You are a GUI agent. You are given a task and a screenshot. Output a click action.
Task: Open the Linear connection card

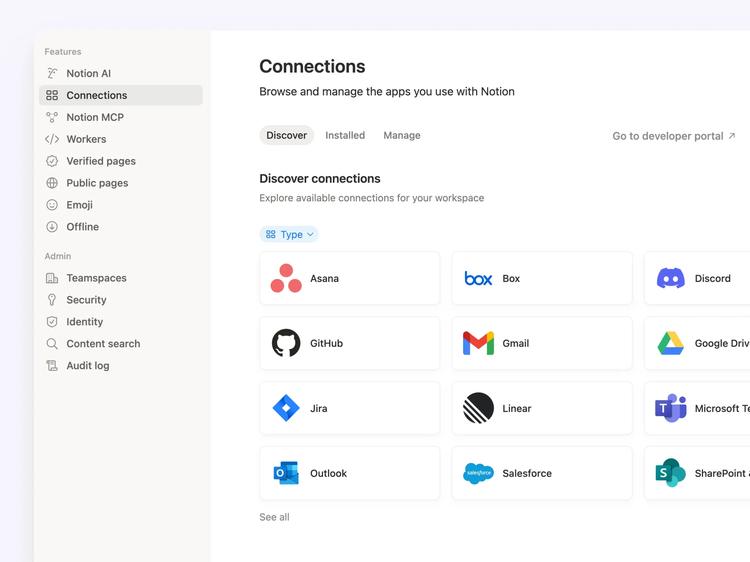(542, 408)
